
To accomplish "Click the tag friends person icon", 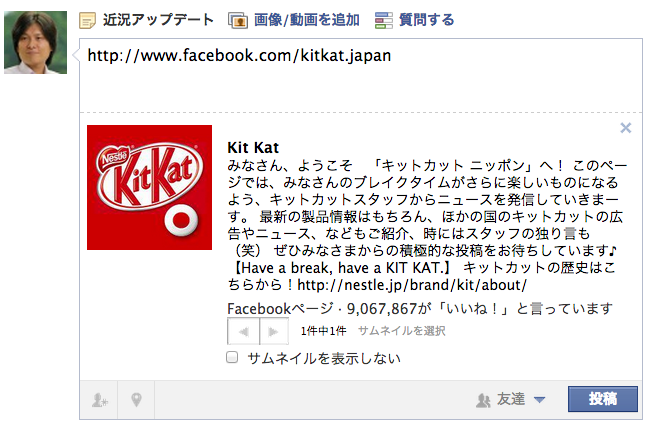I will (99, 400).
